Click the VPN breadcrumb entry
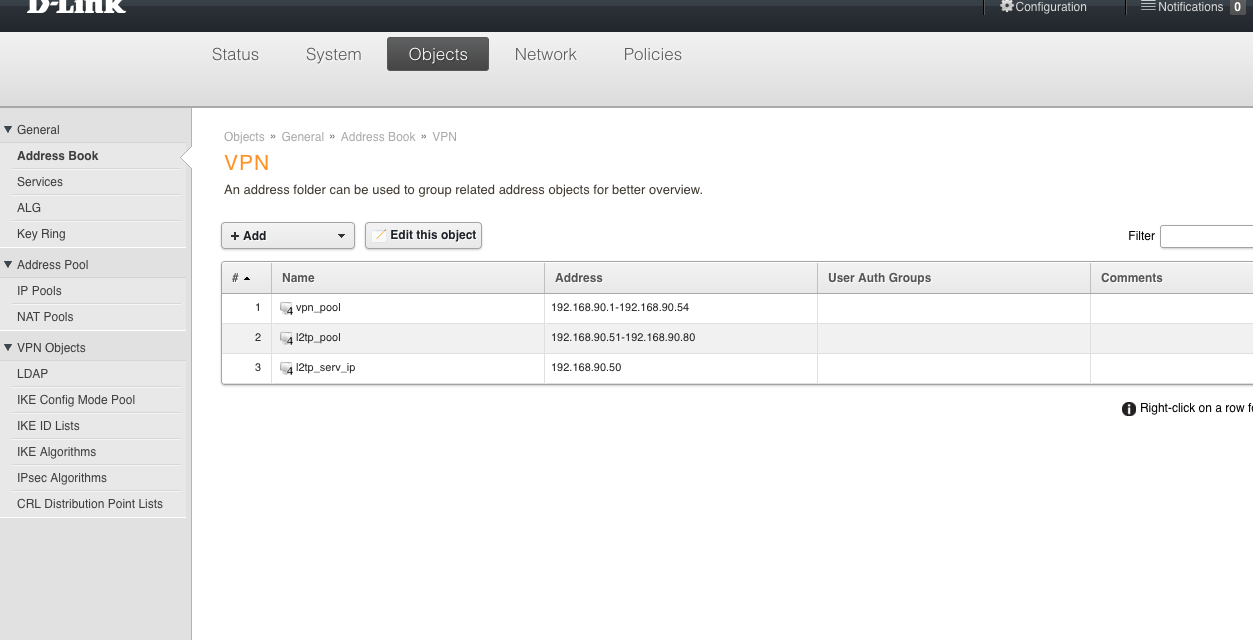Image resolution: width=1253 pixels, height=640 pixels. coord(445,137)
